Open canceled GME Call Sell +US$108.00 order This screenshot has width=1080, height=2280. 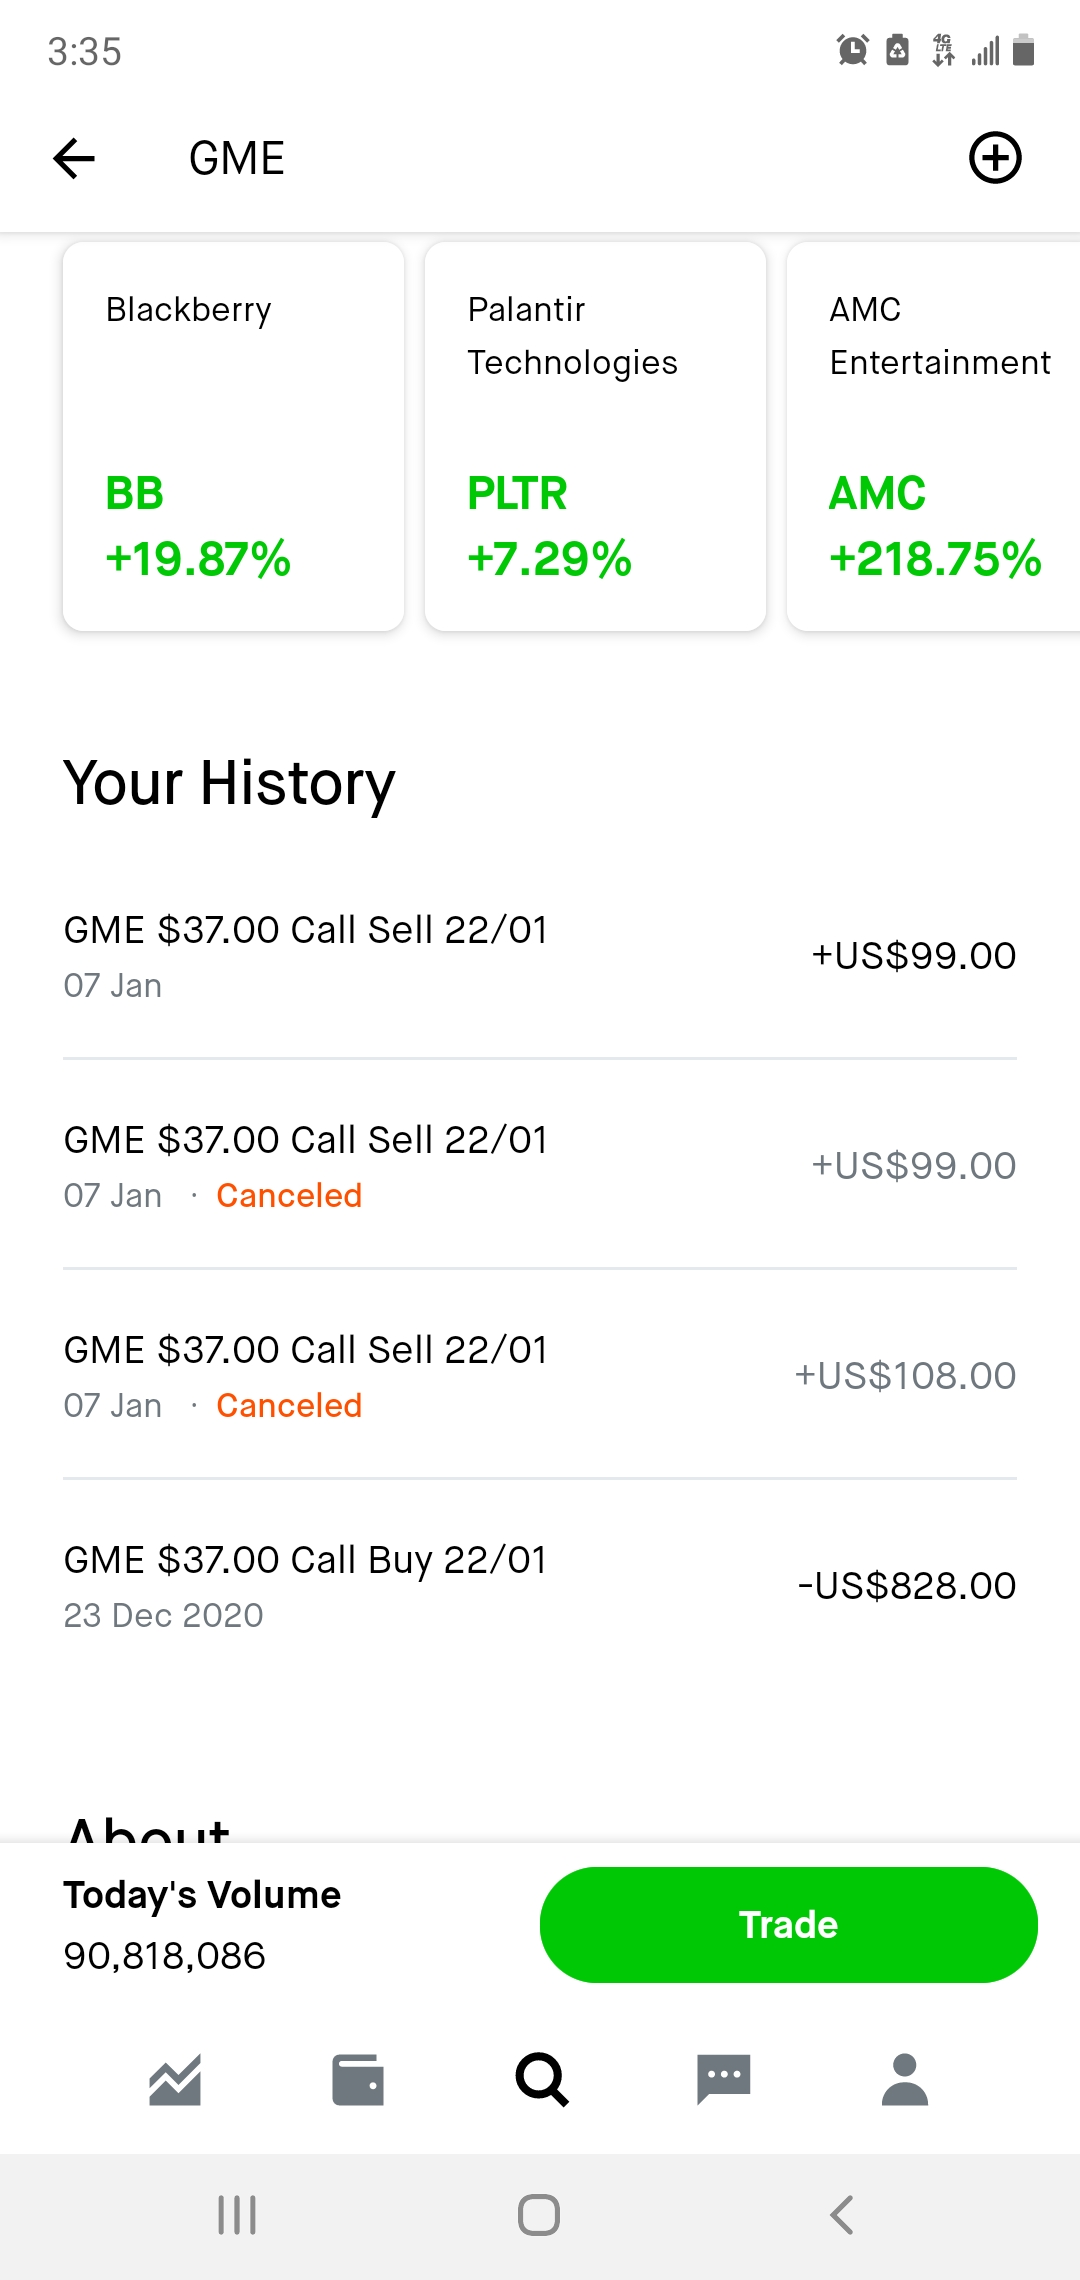pos(540,1376)
